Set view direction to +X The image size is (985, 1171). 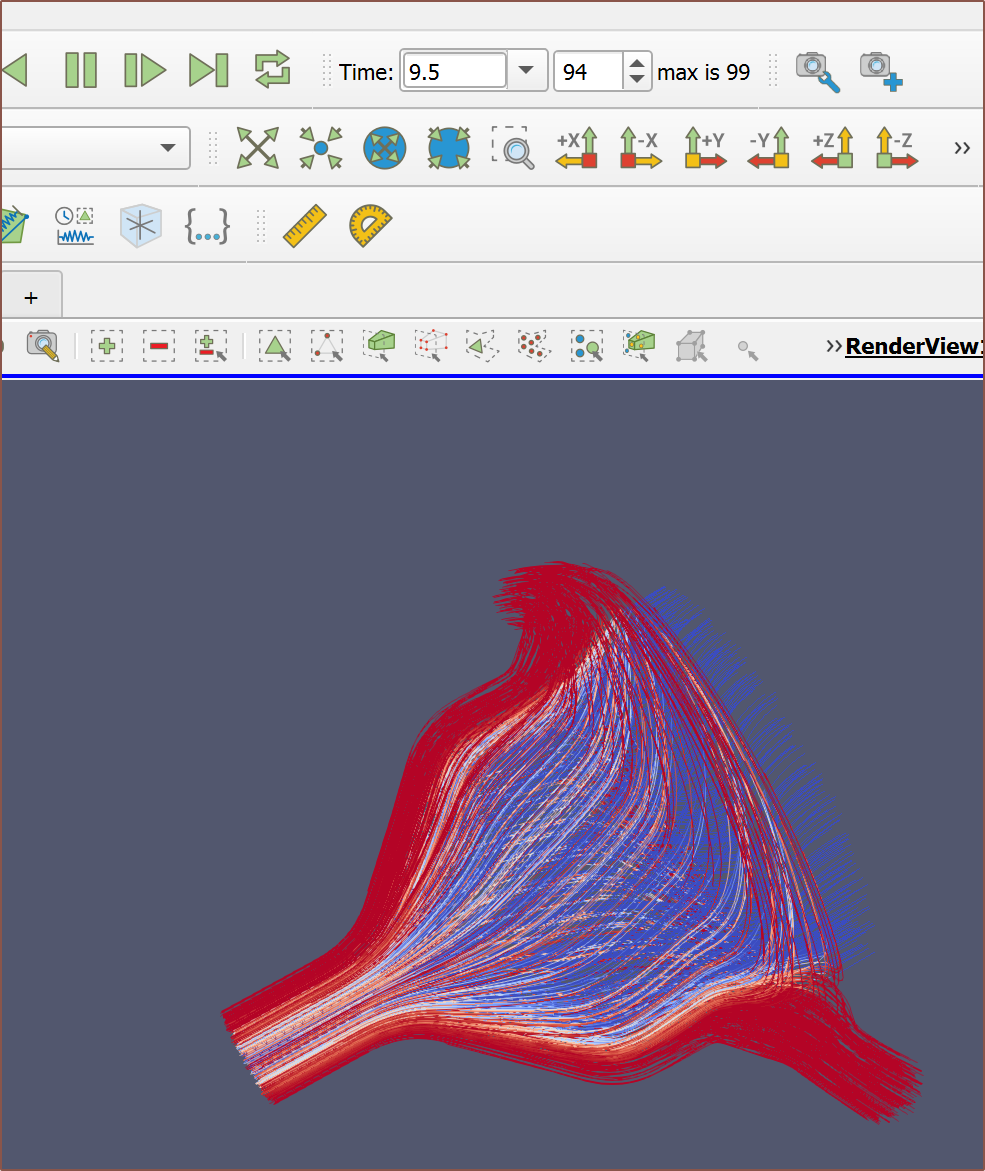(577, 148)
